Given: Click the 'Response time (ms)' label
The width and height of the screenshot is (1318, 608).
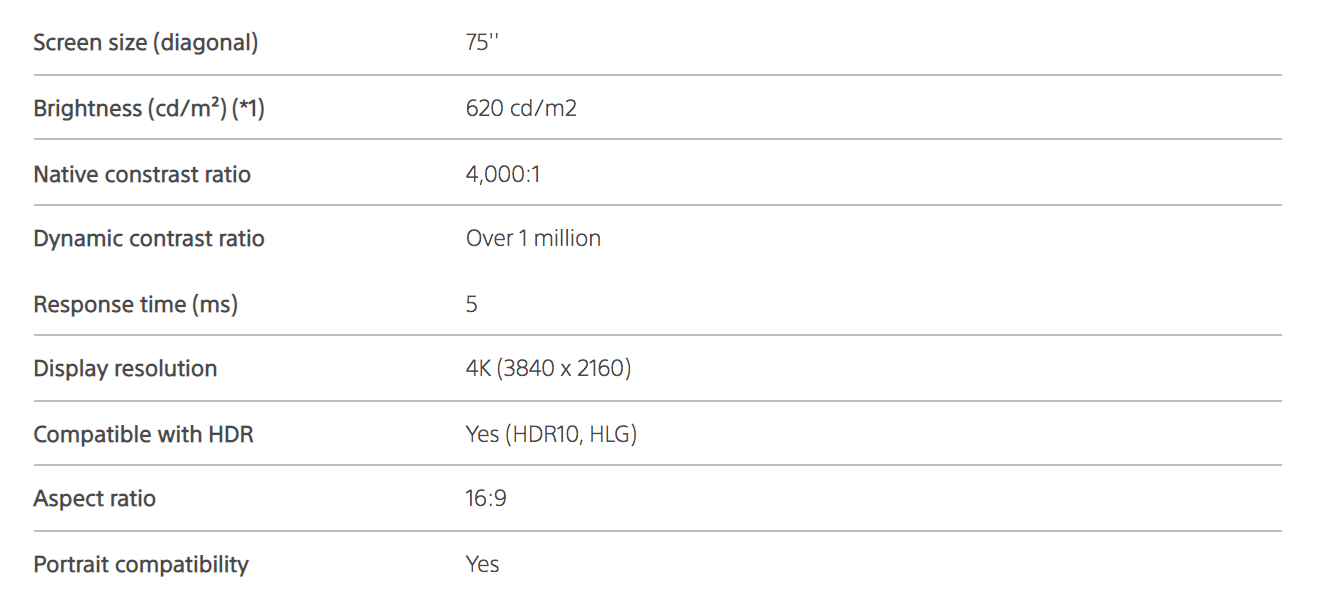Looking at the screenshot, I should [x=136, y=304].
